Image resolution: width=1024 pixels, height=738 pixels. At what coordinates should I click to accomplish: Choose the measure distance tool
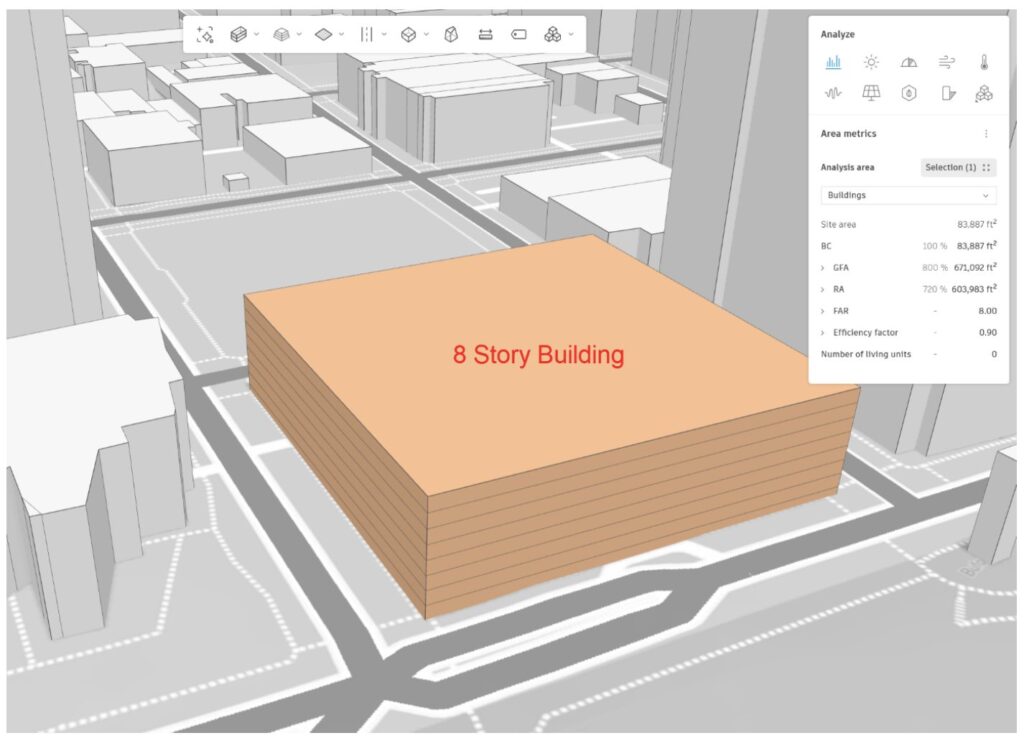485,34
